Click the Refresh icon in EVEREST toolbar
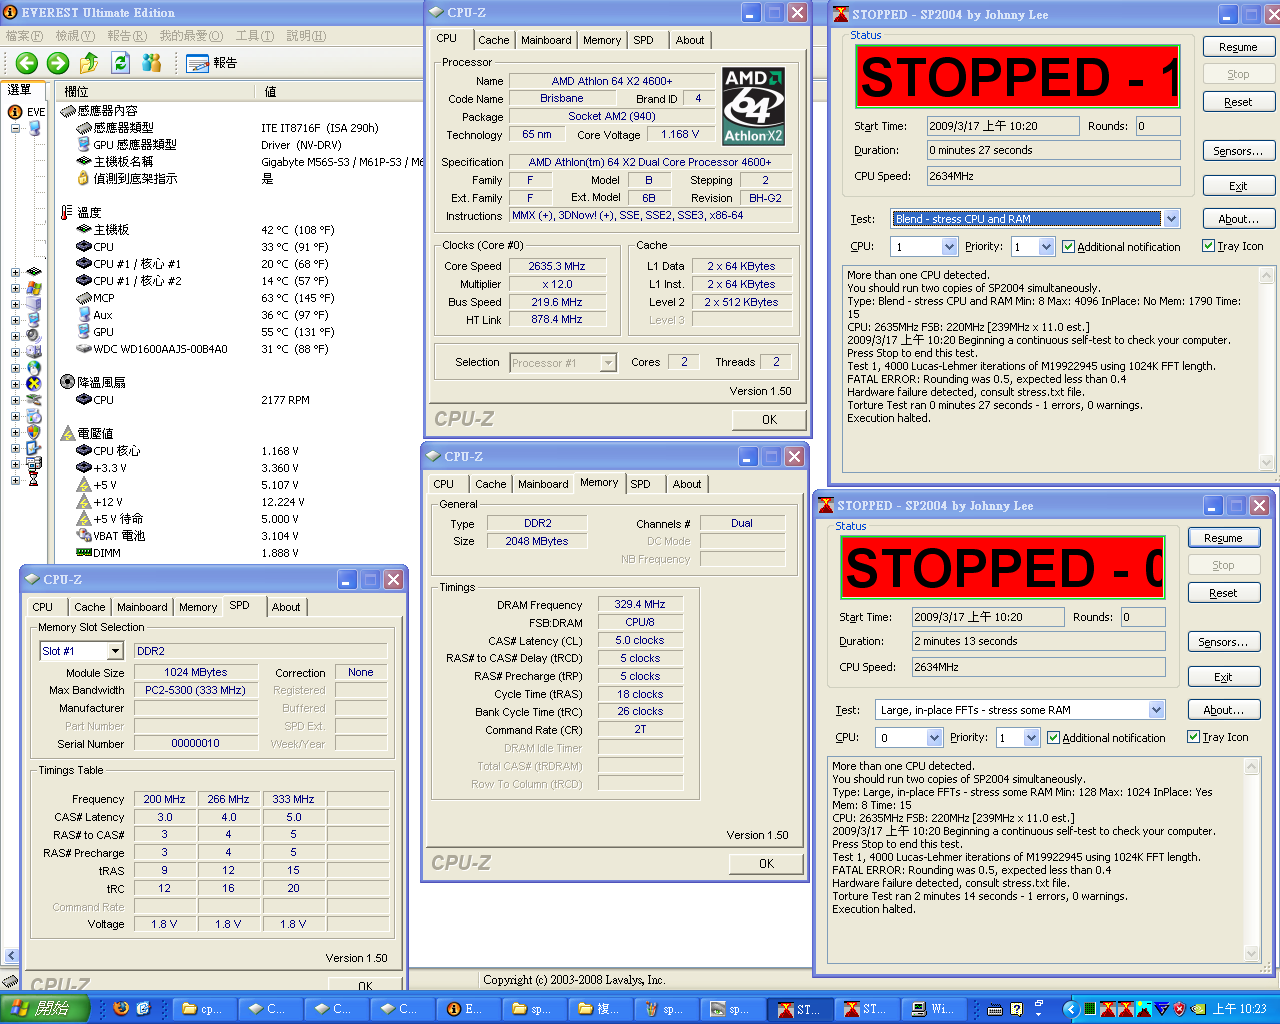Screen dimensions: 1280x1024 (121, 63)
